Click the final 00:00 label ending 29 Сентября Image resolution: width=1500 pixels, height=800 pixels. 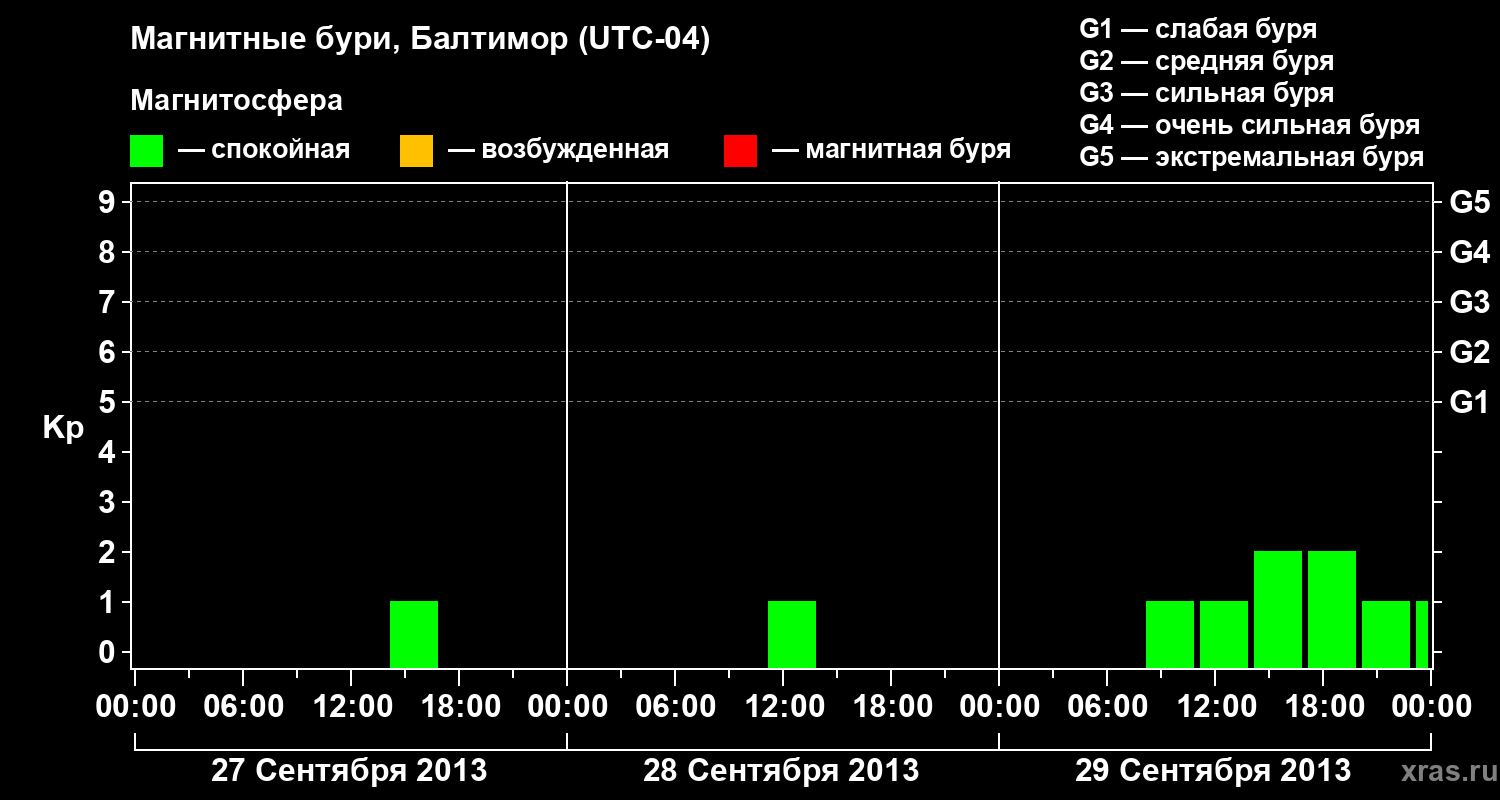point(1432,707)
